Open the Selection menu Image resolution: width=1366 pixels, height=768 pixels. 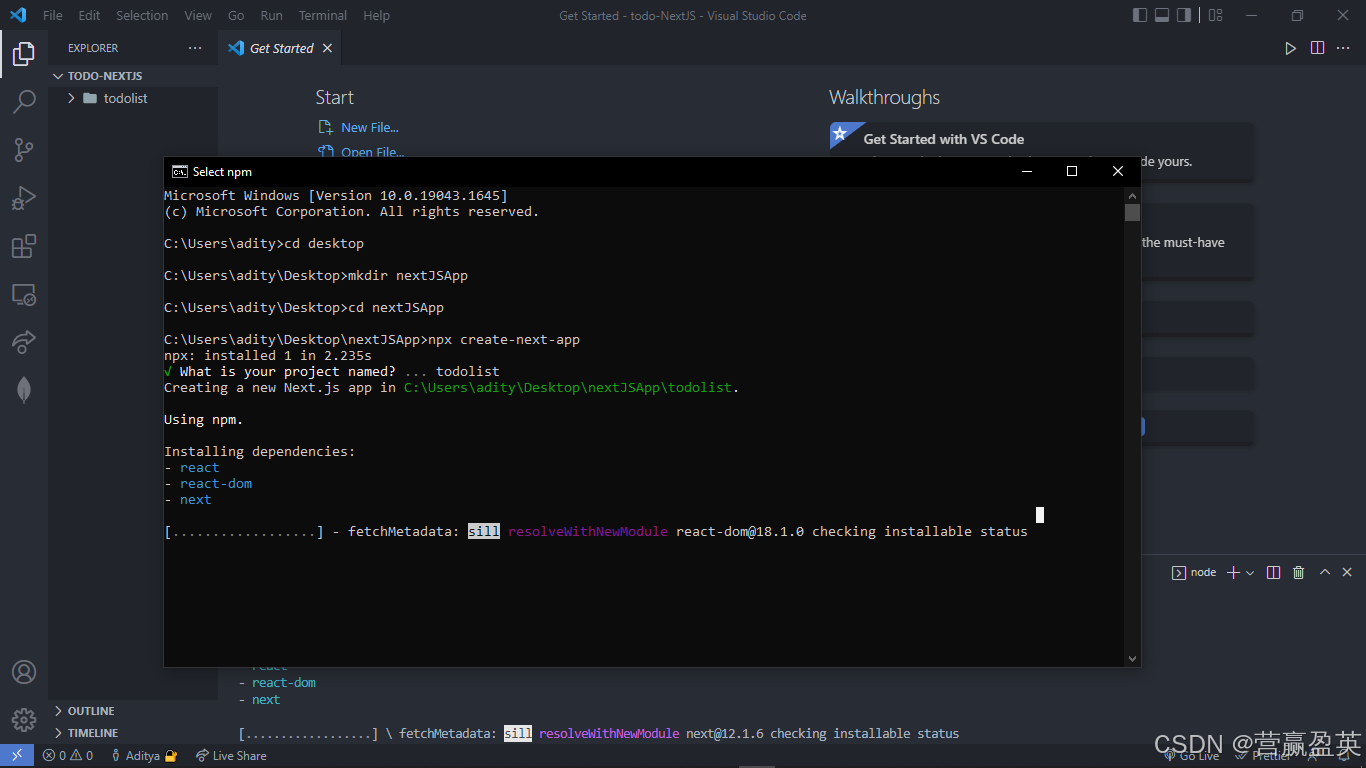tap(142, 15)
